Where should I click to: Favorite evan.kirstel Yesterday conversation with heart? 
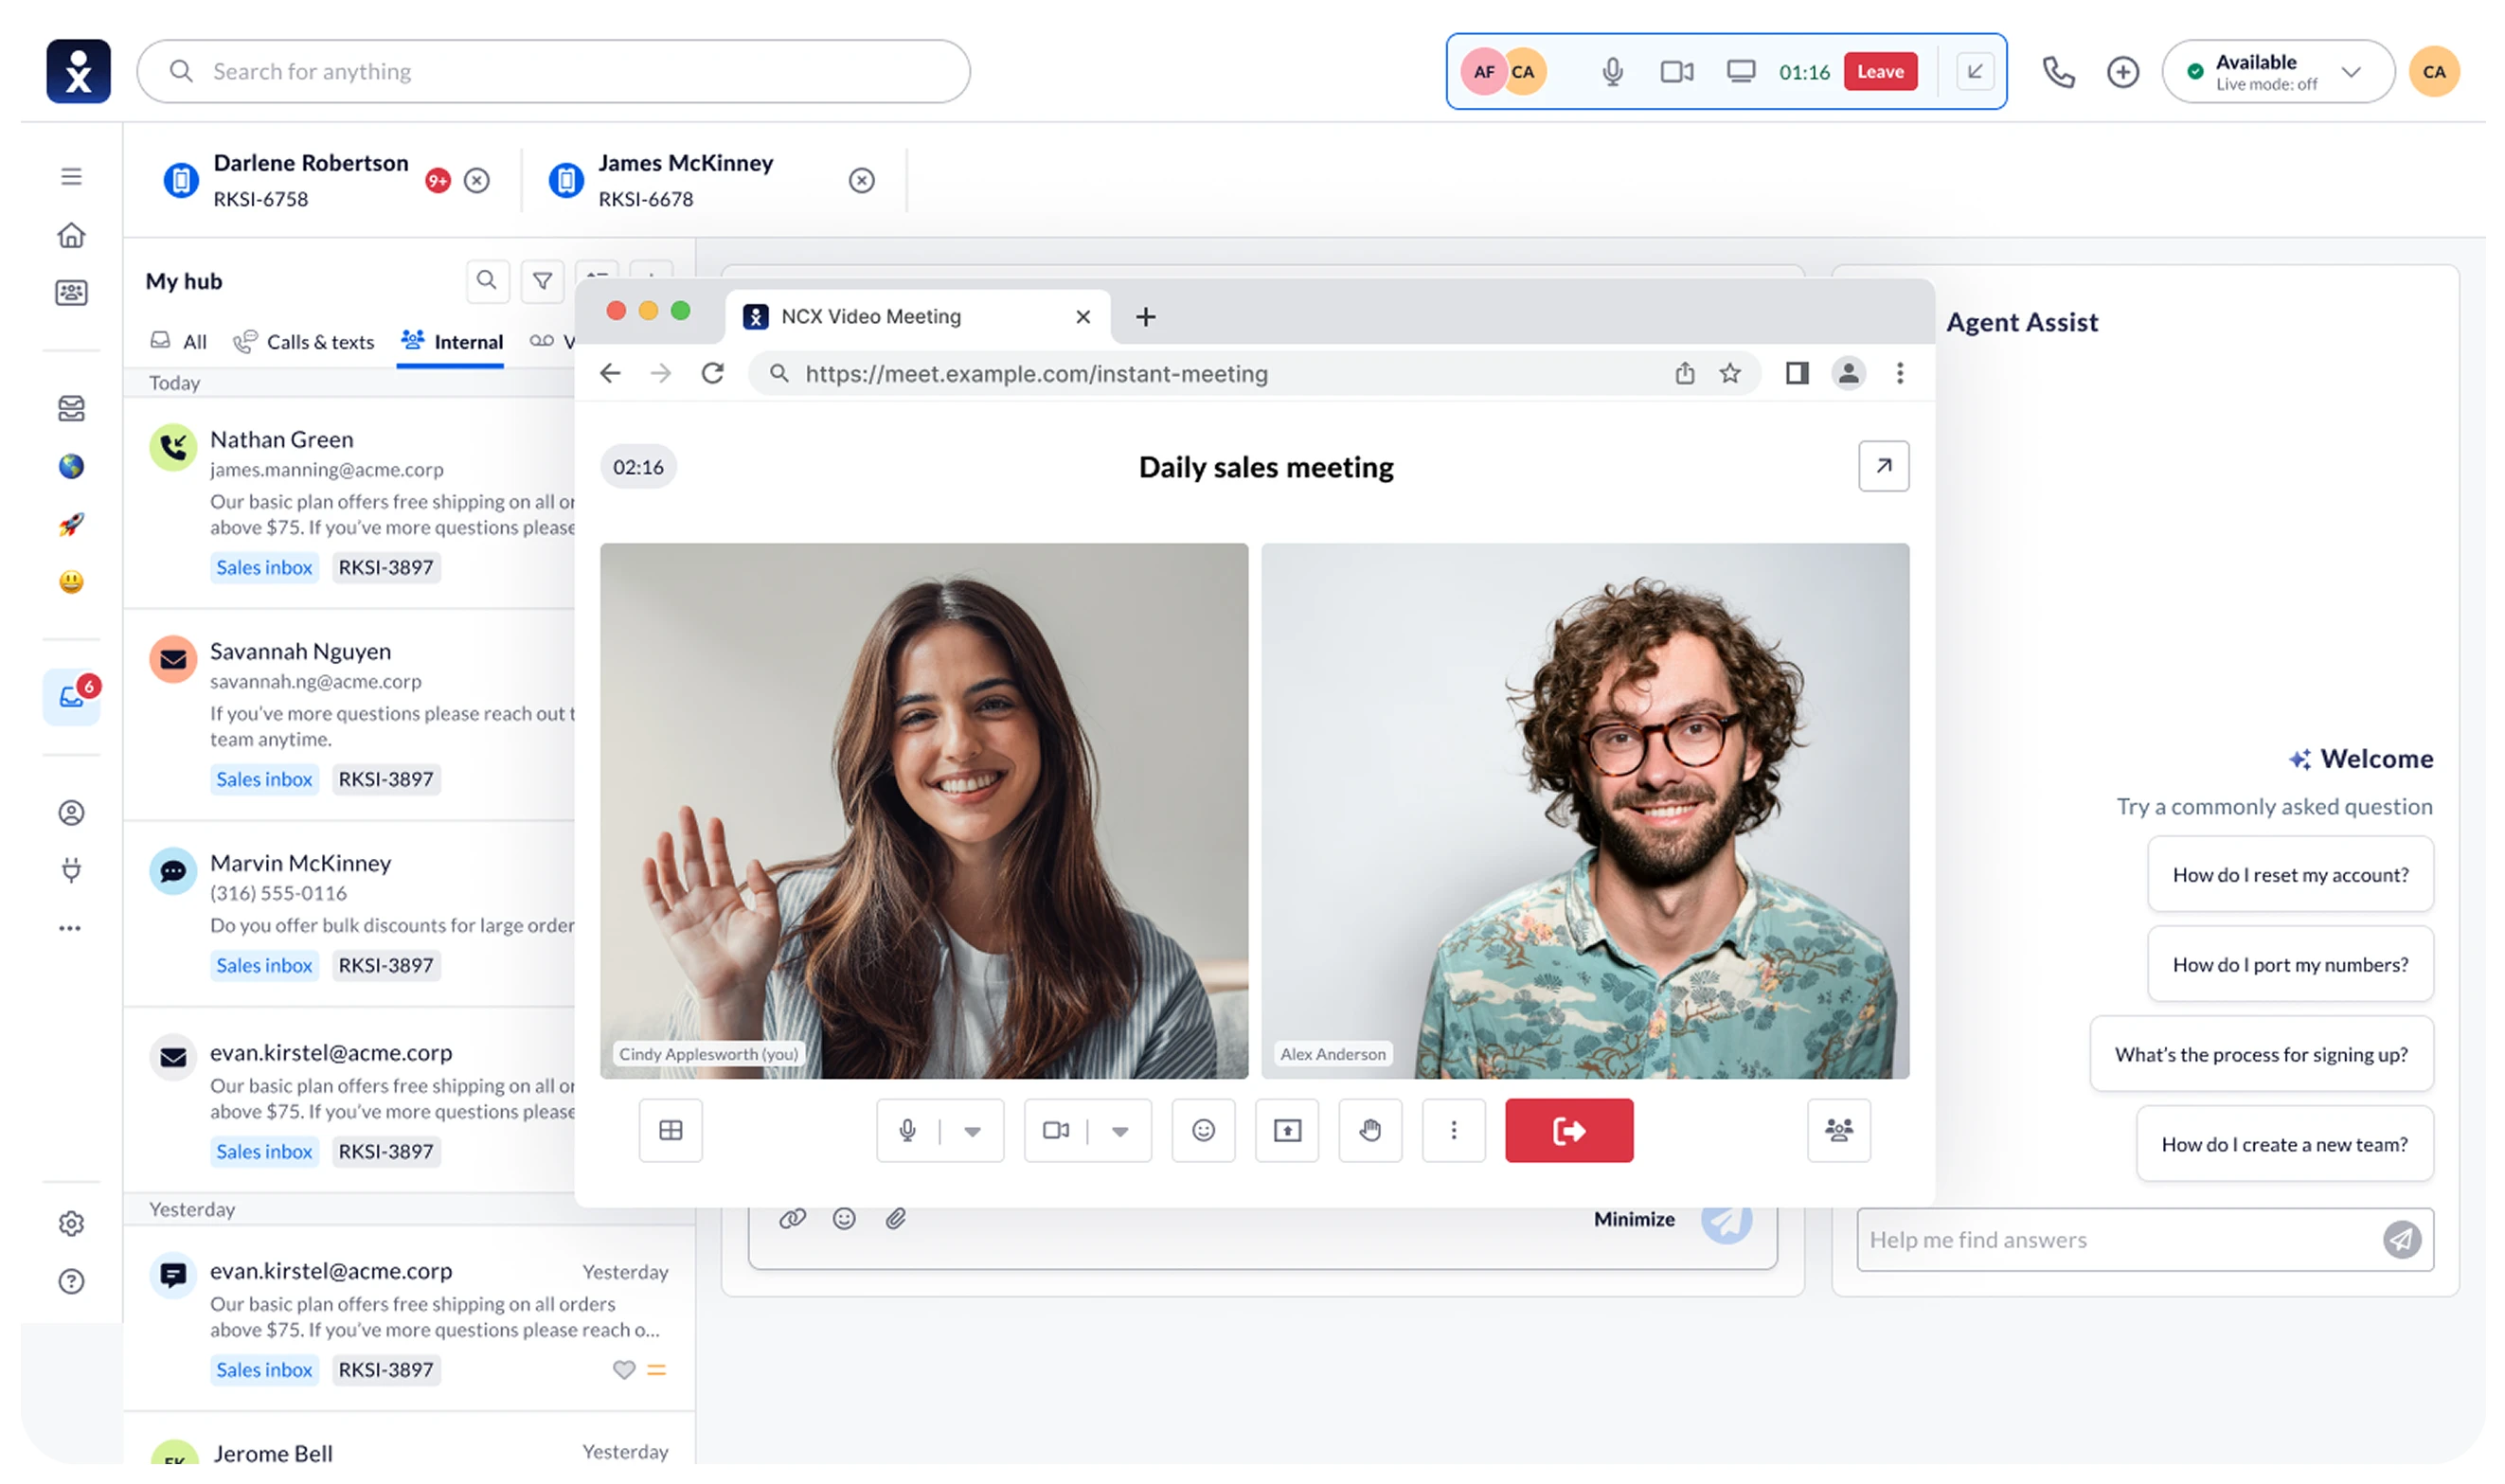click(624, 1370)
